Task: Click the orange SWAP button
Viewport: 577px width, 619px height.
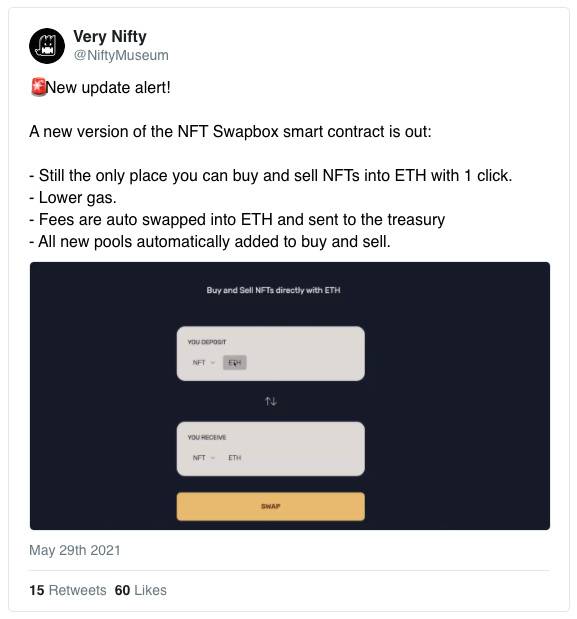Action: pos(271,506)
